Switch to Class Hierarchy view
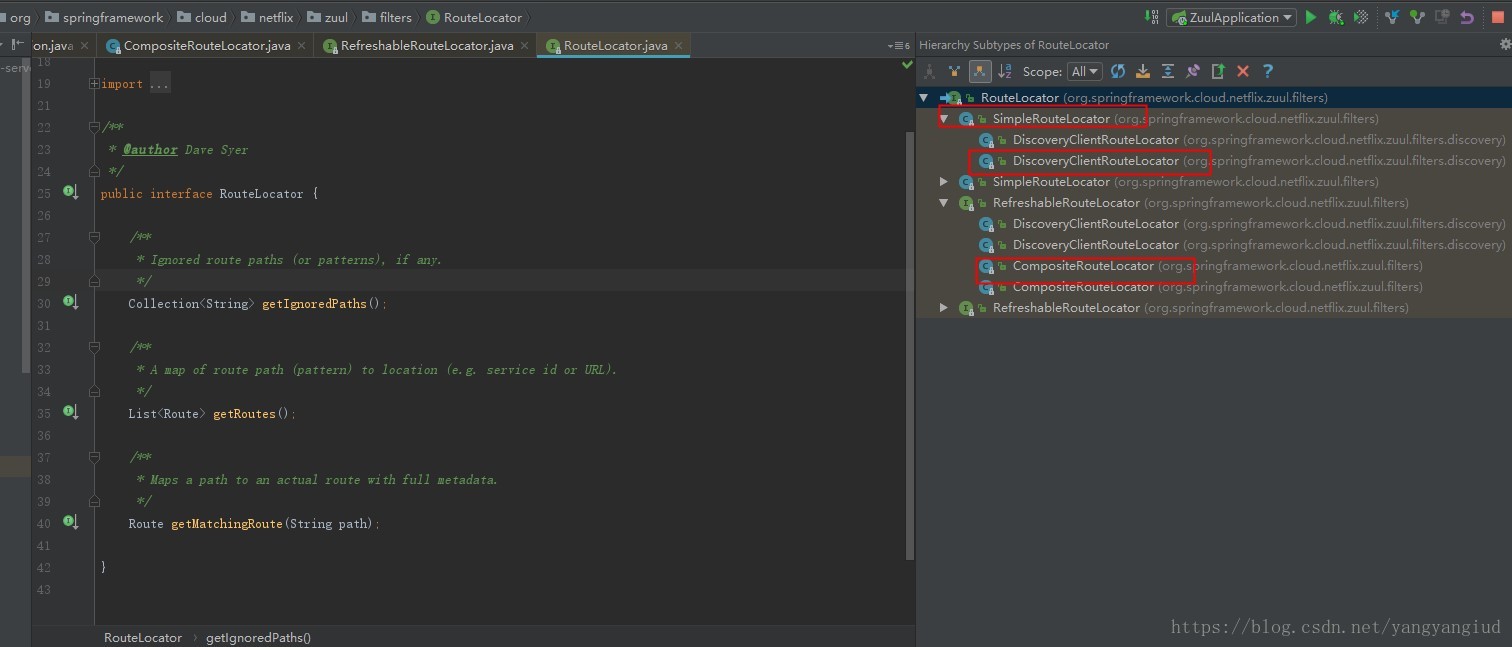The image size is (1512, 647). point(929,71)
